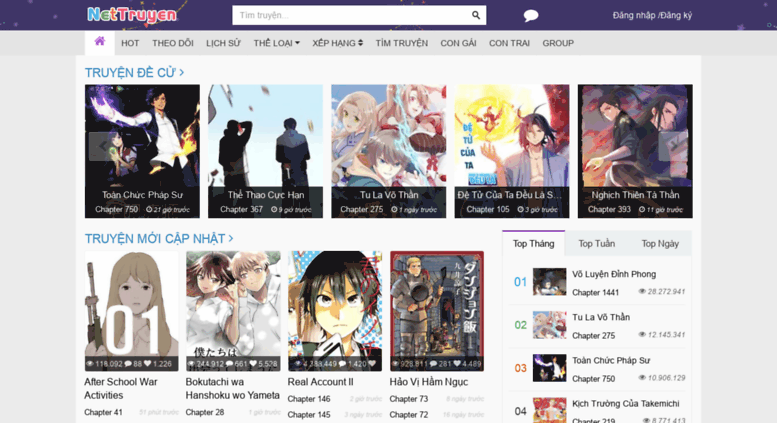Open Truyện Mới Cập Nhật section chevron
777x423 pixels.
pos(231,238)
